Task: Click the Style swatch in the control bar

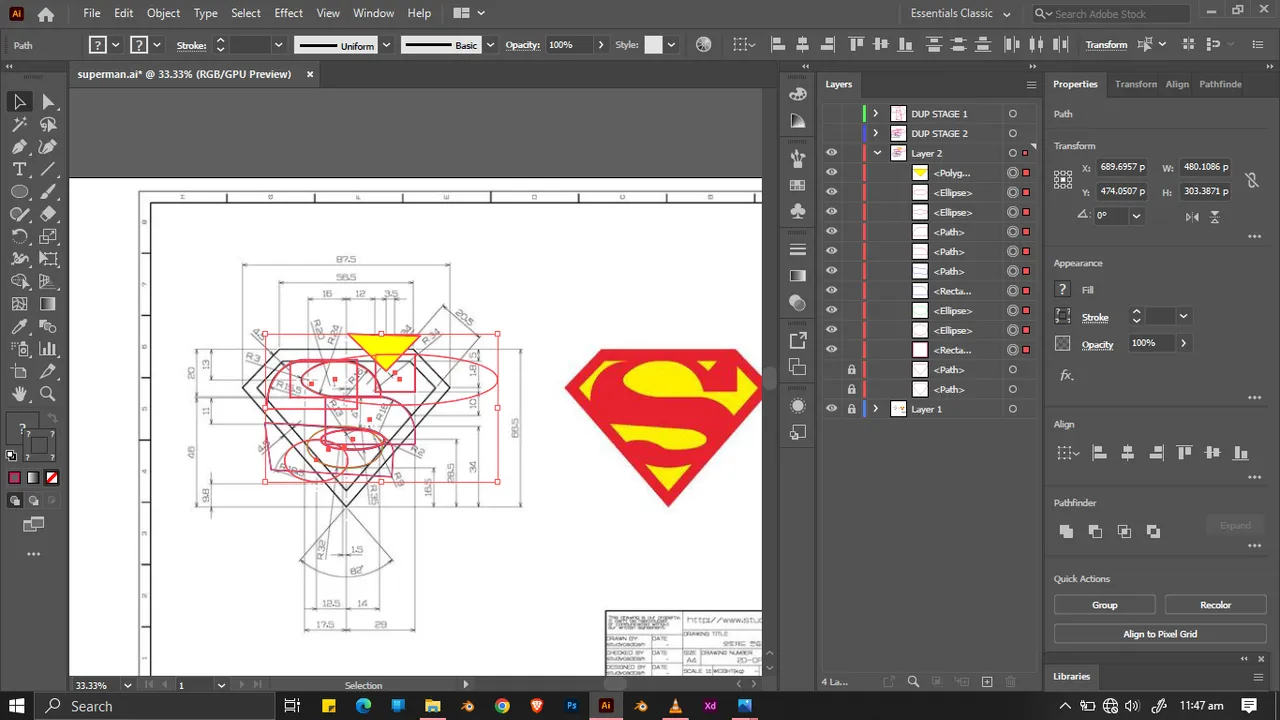Action: (x=653, y=45)
